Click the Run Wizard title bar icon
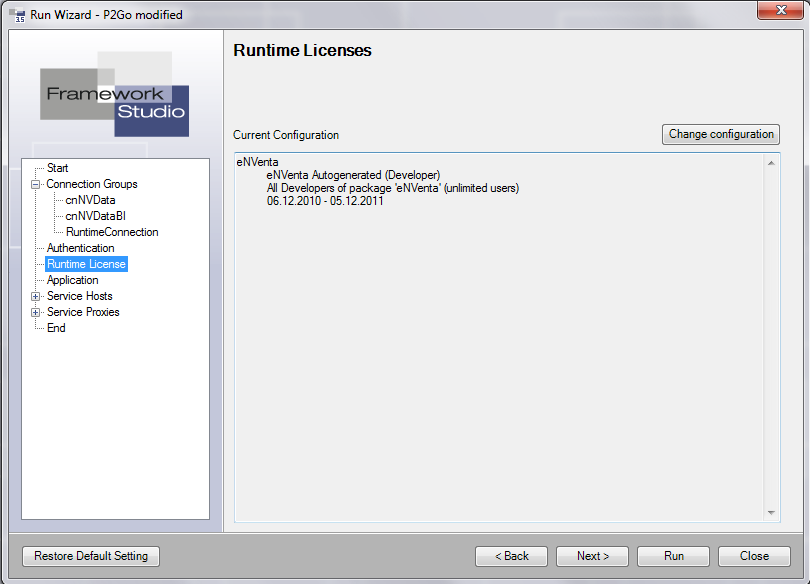The width and height of the screenshot is (810, 584). (x=18, y=14)
